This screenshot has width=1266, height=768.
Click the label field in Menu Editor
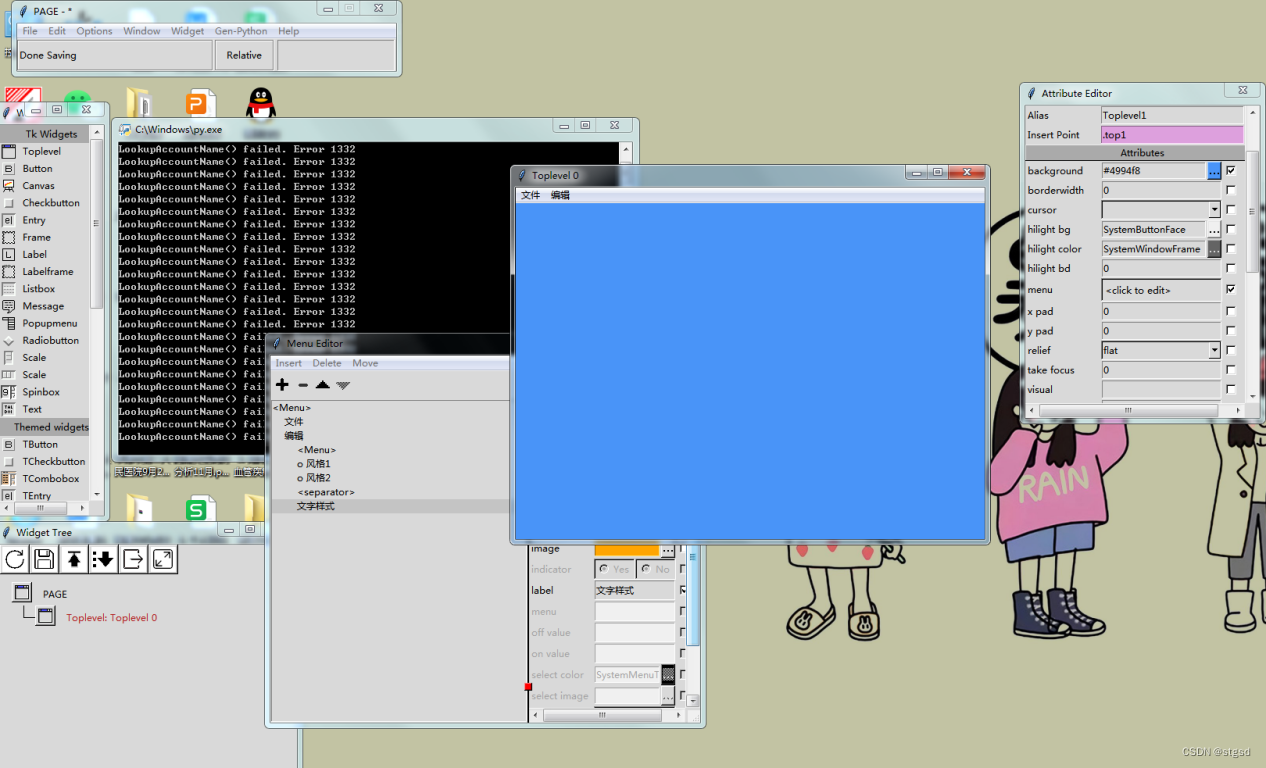click(x=635, y=590)
